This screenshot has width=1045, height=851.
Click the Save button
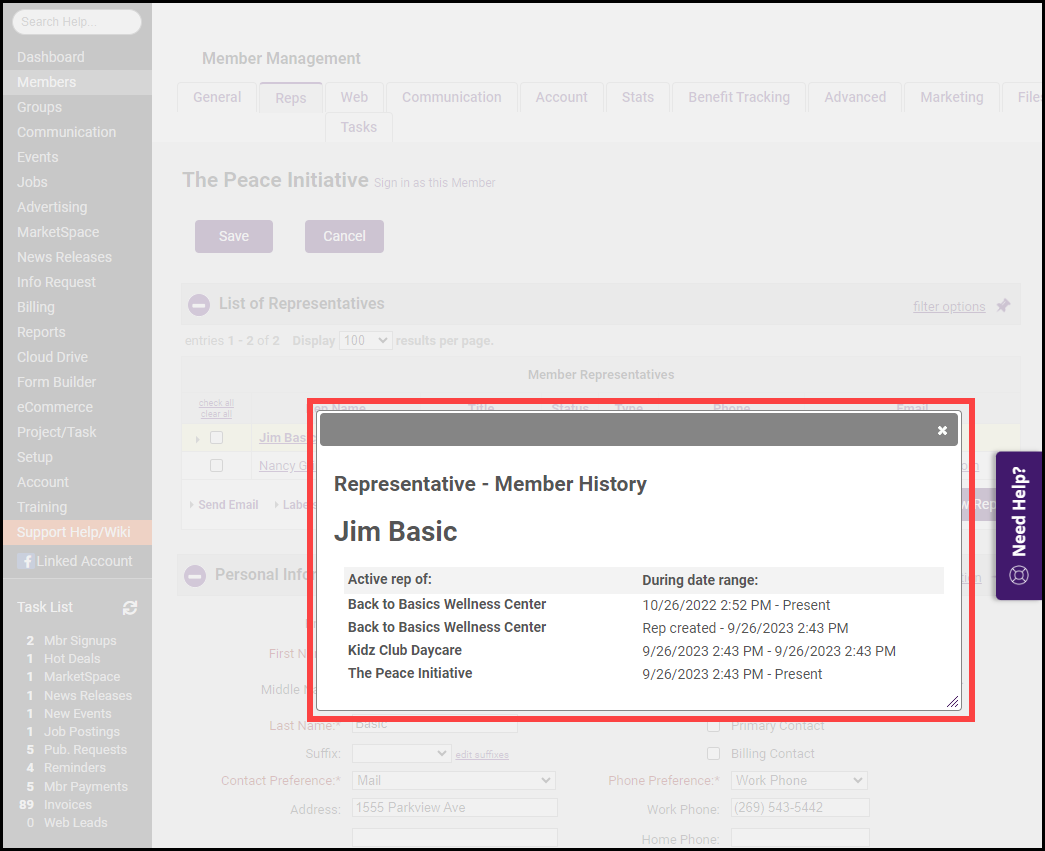click(x=234, y=236)
